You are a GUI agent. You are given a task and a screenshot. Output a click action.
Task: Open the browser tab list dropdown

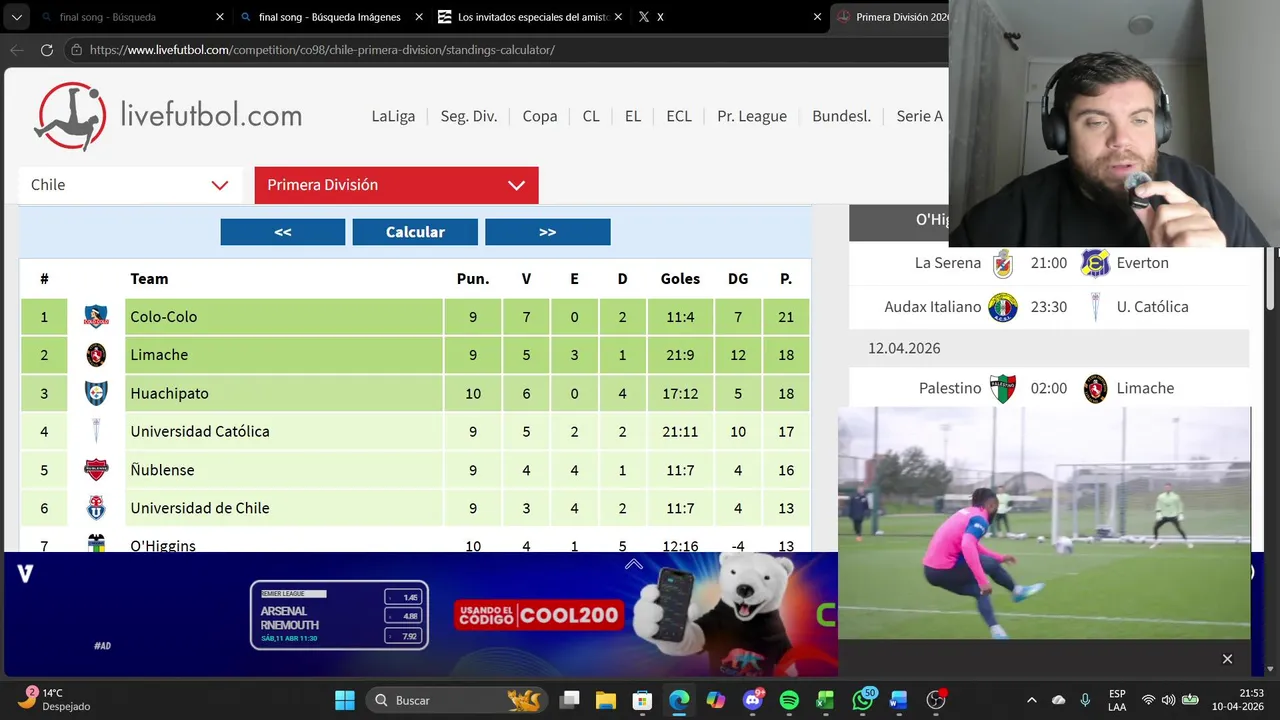16,17
